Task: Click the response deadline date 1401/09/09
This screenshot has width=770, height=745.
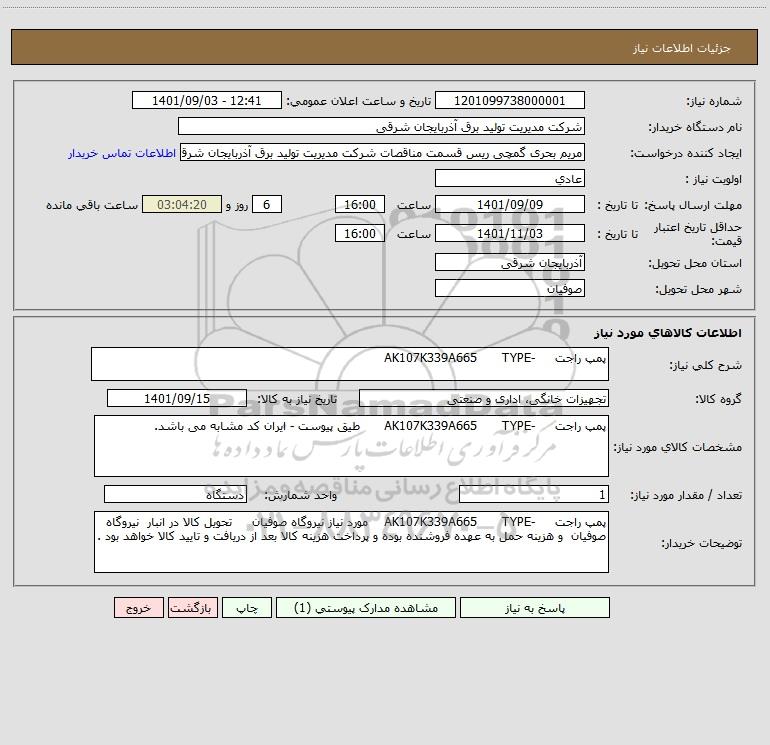Action: click(510, 204)
